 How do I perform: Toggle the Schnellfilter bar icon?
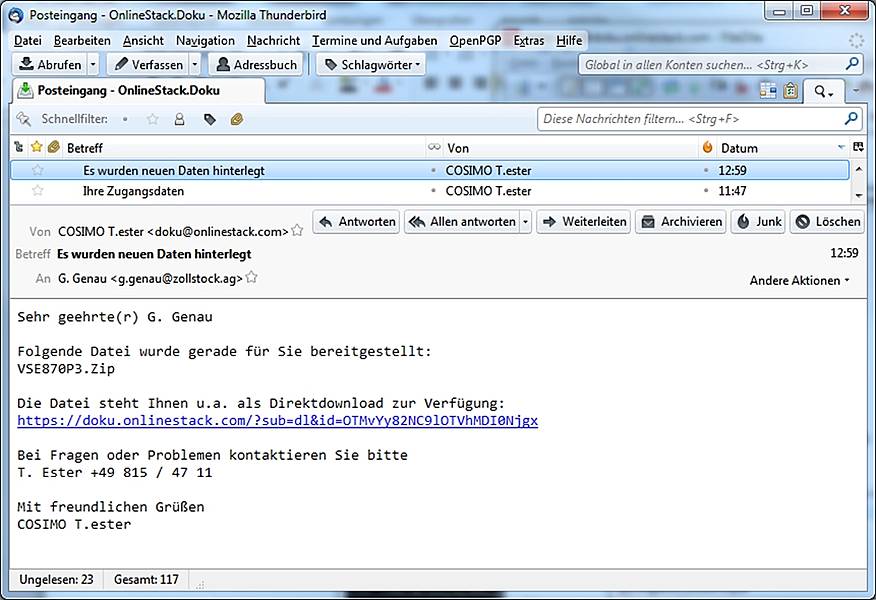23,118
